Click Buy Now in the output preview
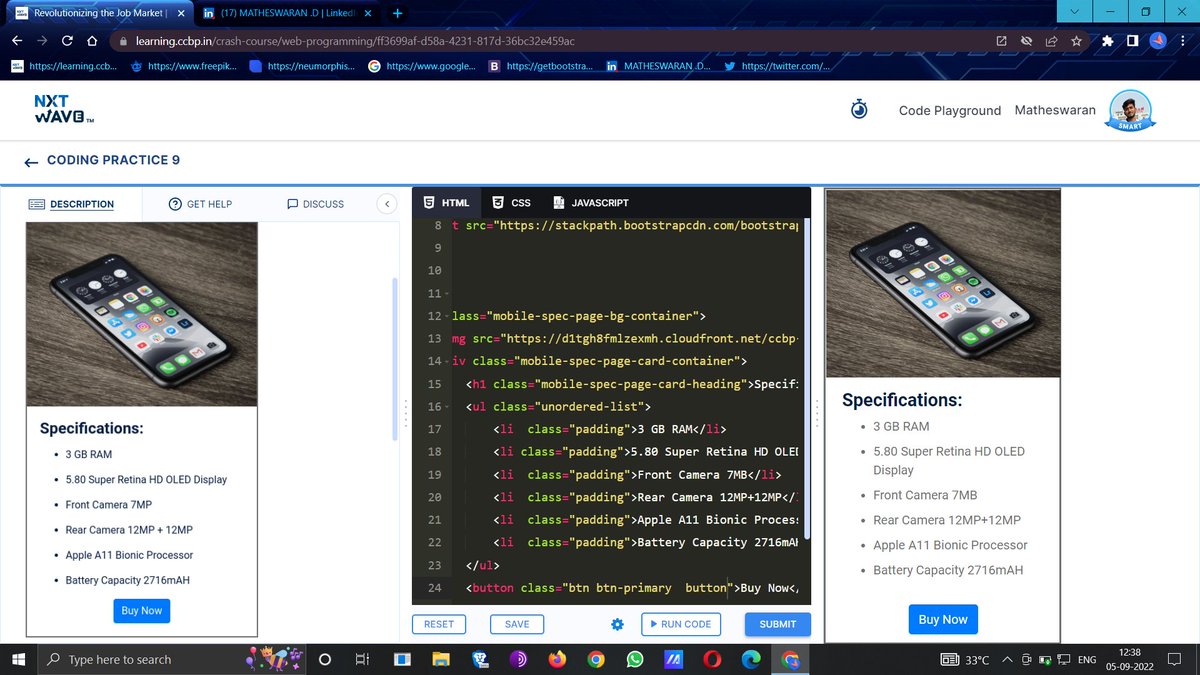Viewport: 1200px width, 675px height. pos(943,620)
